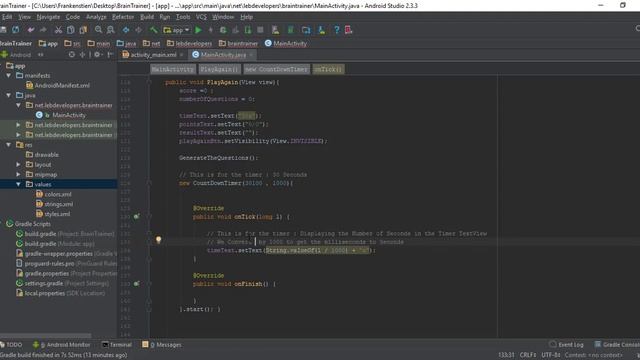Viewport: 640px width, 360px height.
Task: Click the Stop square icon
Action: (260, 30)
